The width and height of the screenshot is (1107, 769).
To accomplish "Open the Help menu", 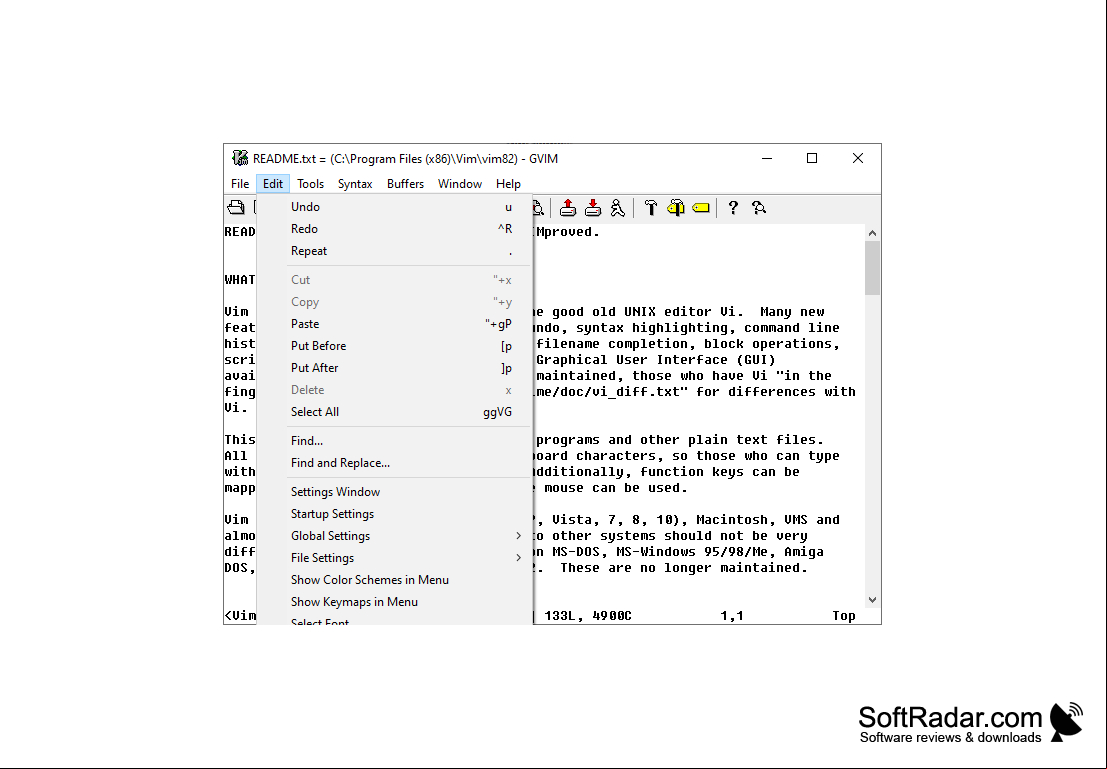I will (508, 184).
